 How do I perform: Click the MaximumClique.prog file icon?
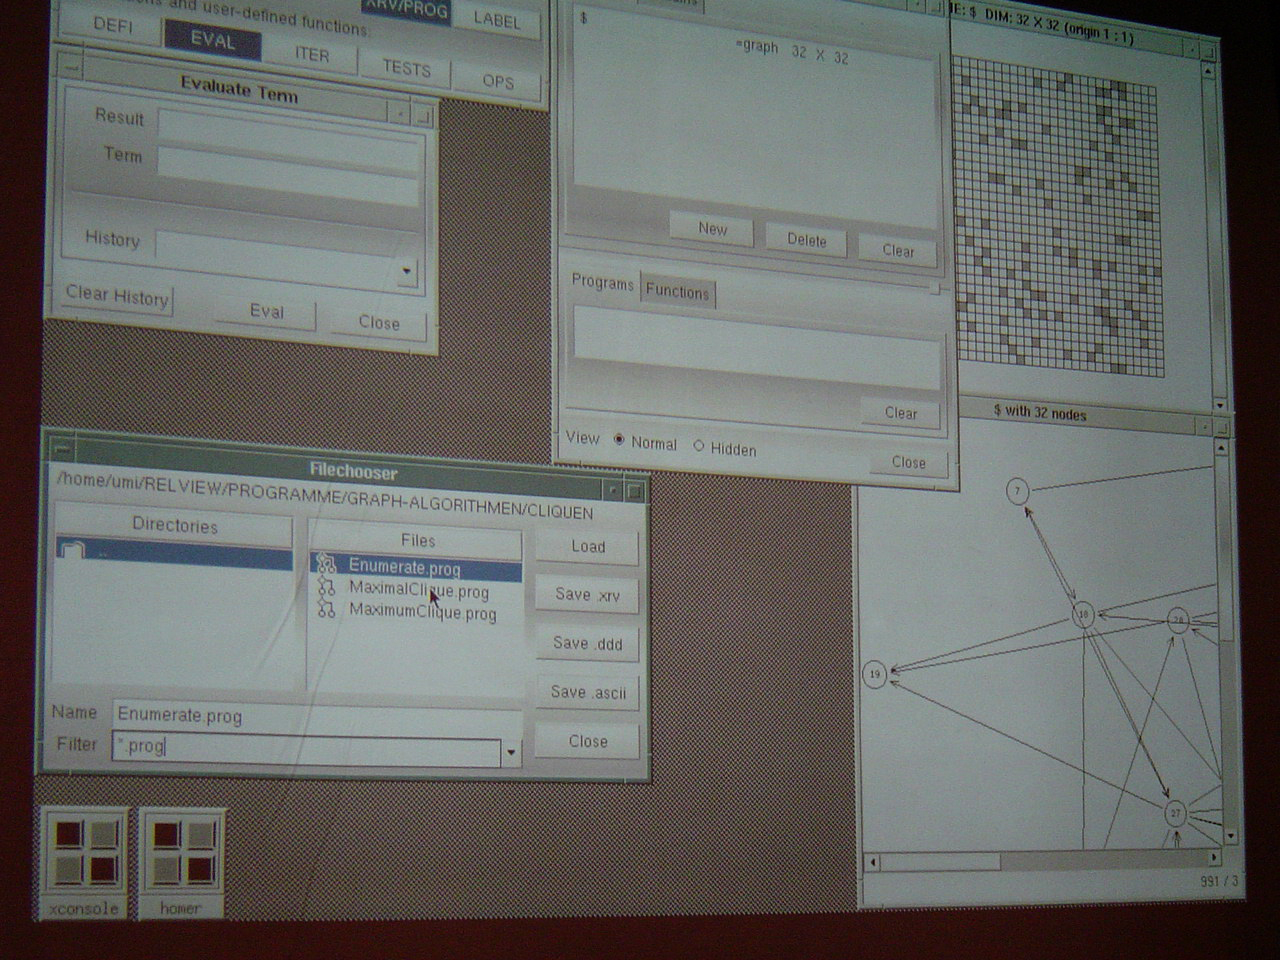(x=325, y=610)
